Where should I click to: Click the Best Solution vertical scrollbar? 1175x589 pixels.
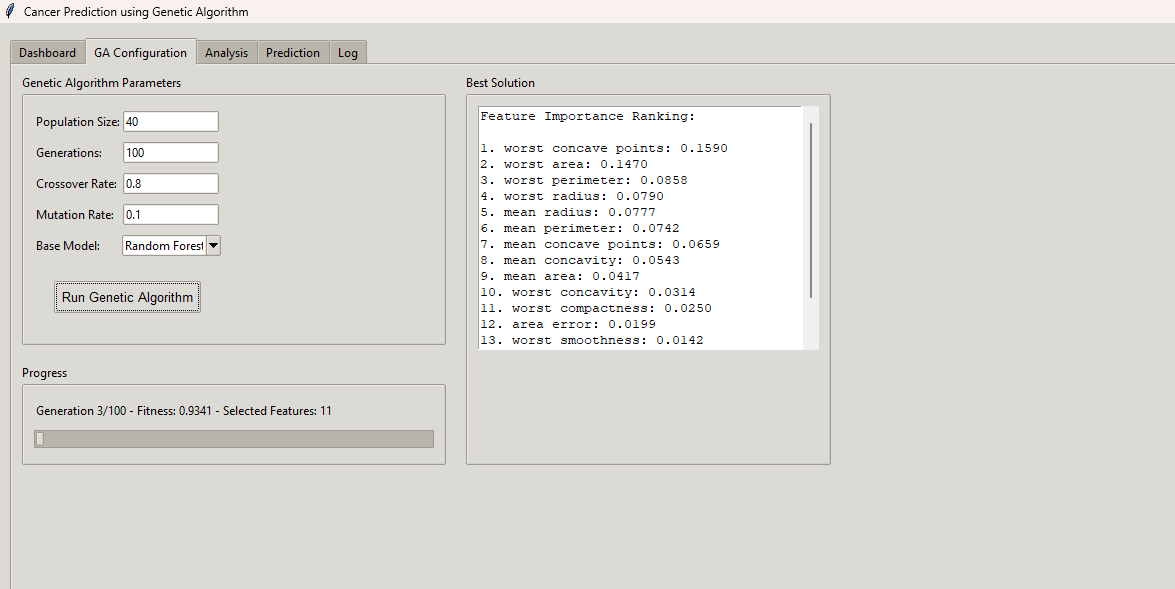(811, 210)
